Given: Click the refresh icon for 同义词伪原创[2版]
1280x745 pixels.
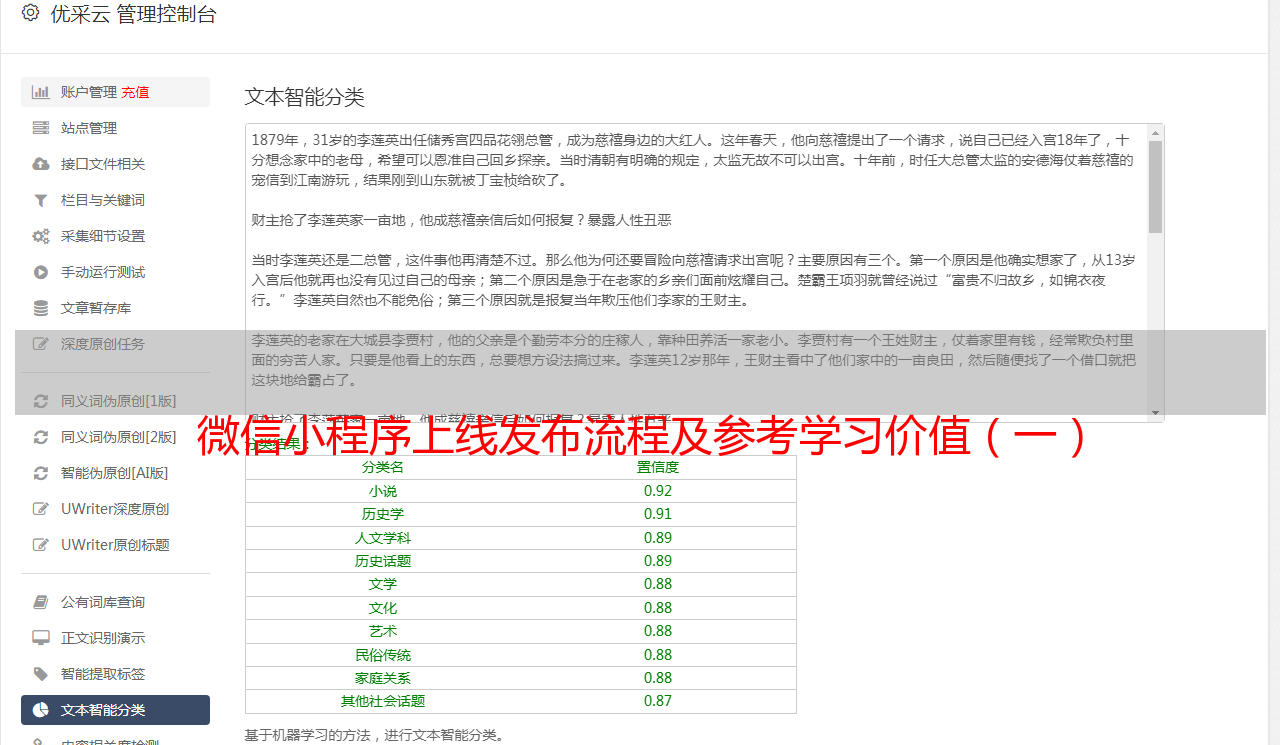Looking at the screenshot, I should tap(41, 437).
